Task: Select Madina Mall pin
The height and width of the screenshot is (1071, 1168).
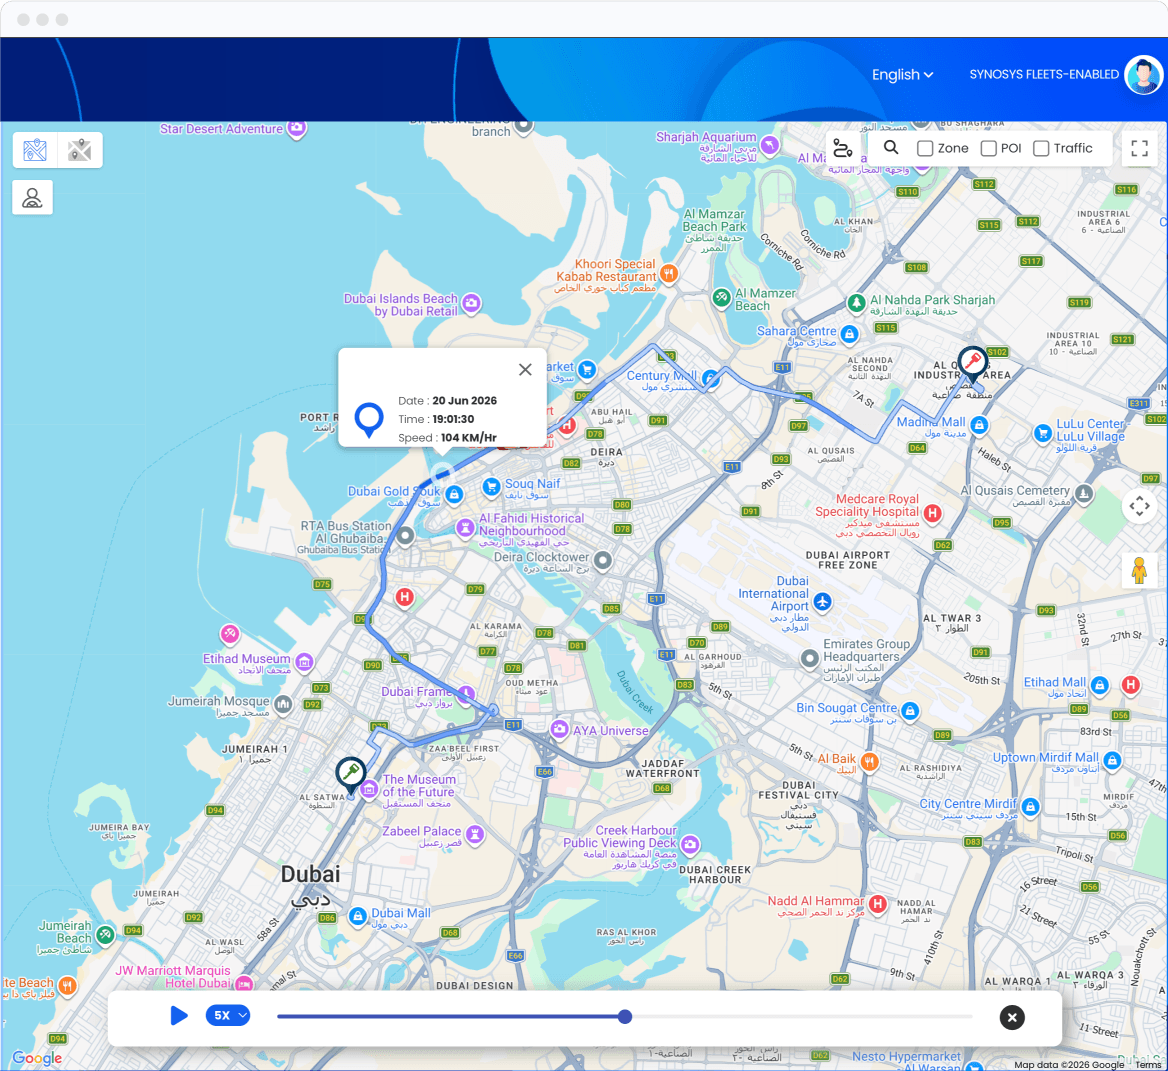Action: tap(980, 425)
